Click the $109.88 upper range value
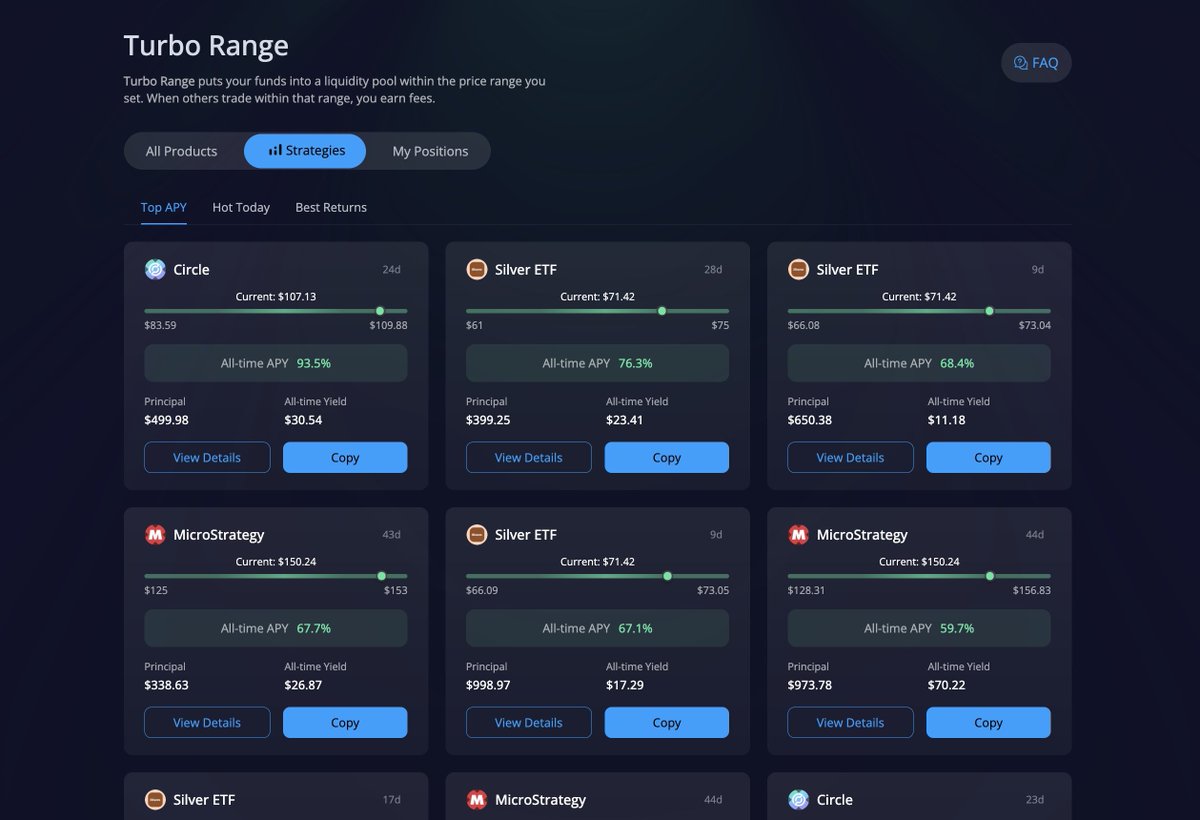This screenshot has height=820, width=1200. coord(388,325)
